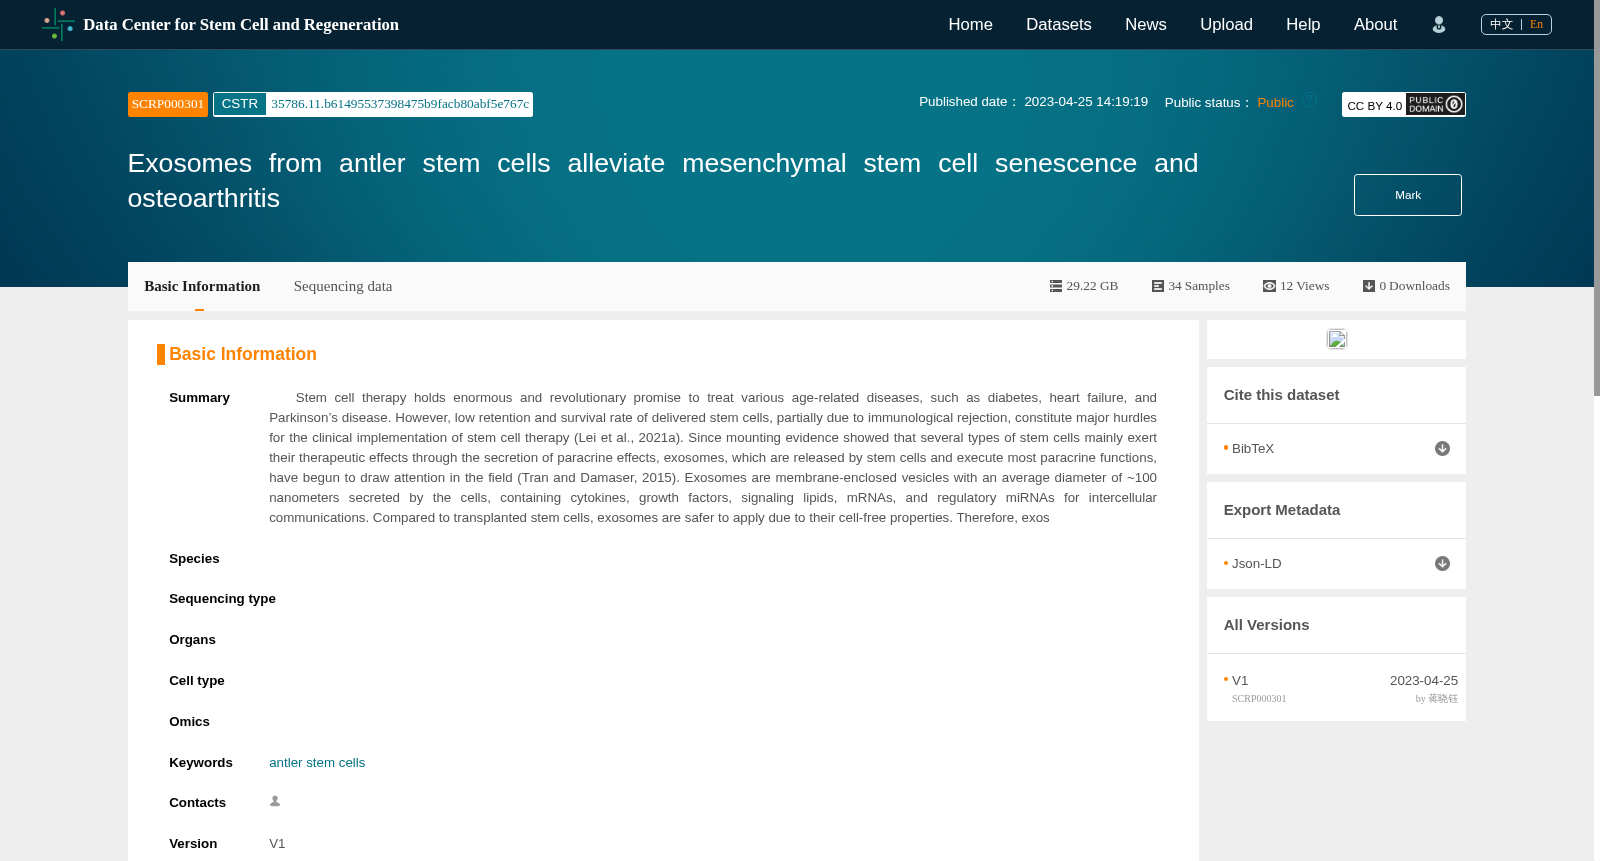The image size is (1600, 861).
Task: Click the dataset title about antler stem cells
Action: [x=663, y=180]
